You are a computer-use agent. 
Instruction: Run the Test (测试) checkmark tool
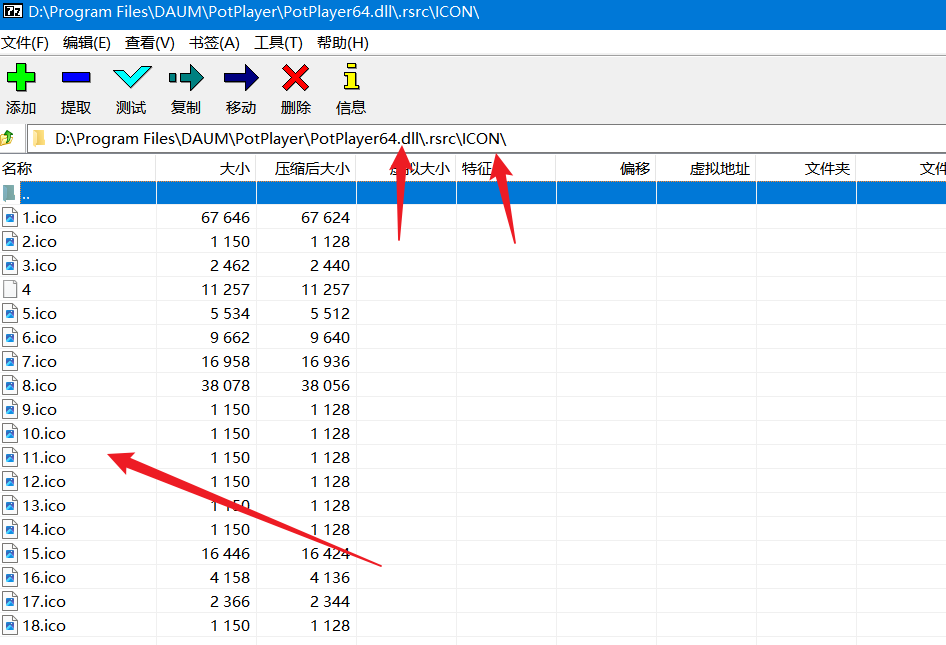131,78
